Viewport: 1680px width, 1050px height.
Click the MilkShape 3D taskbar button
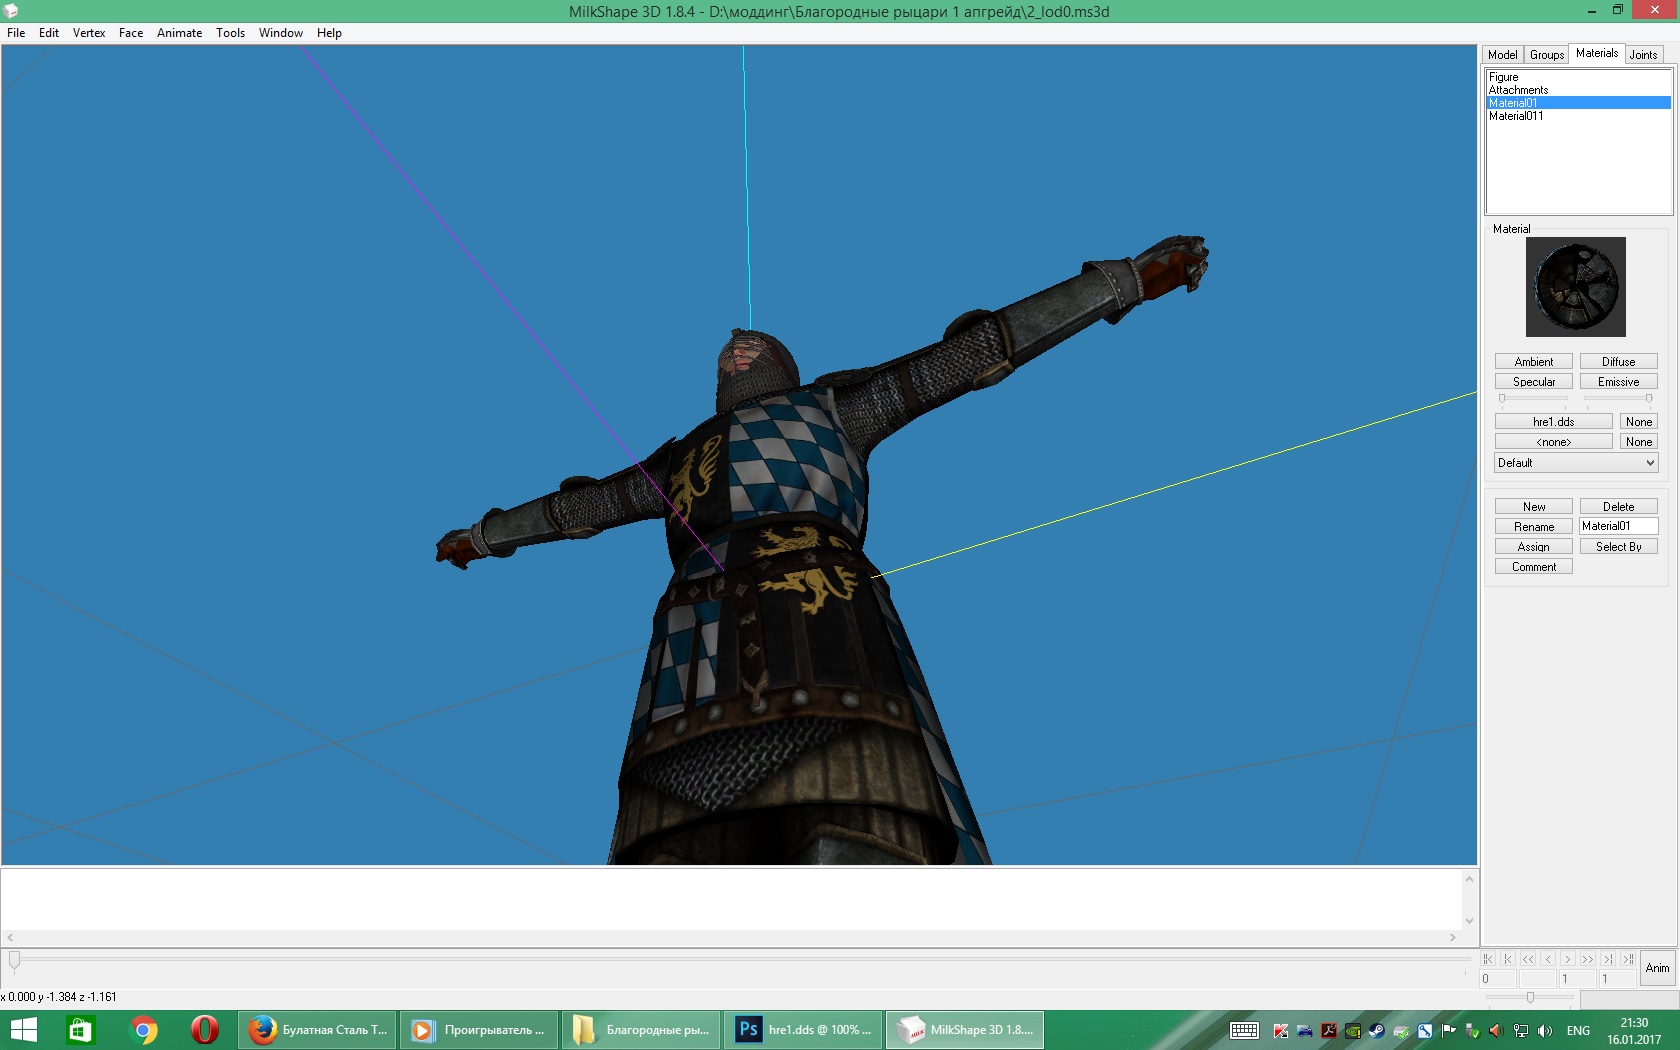coord(965,1030)
